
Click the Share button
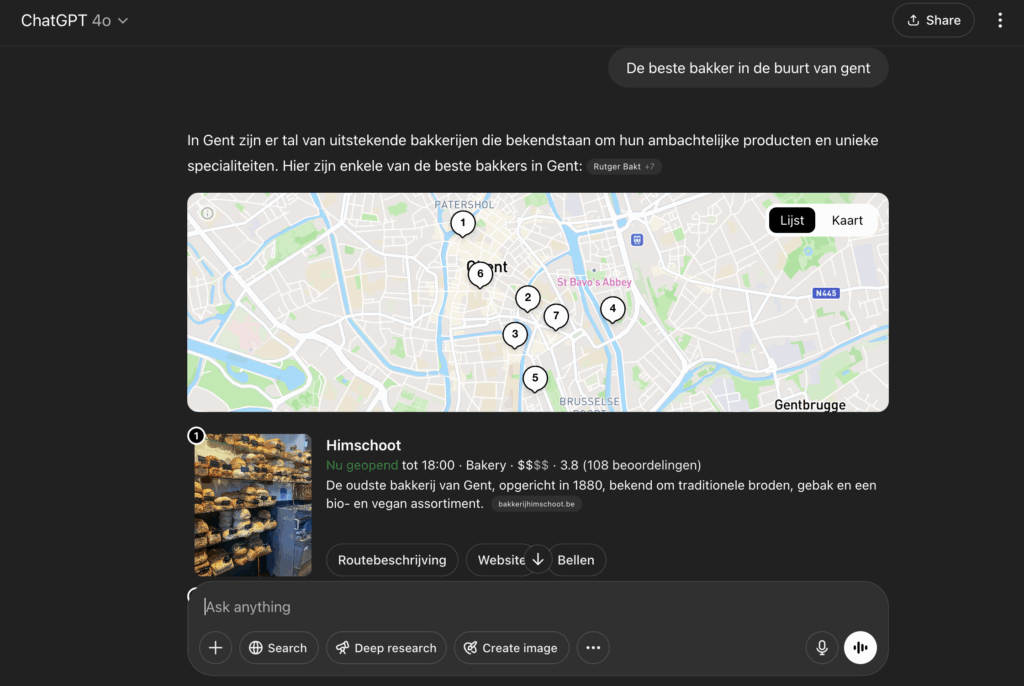tap(933, 20)
